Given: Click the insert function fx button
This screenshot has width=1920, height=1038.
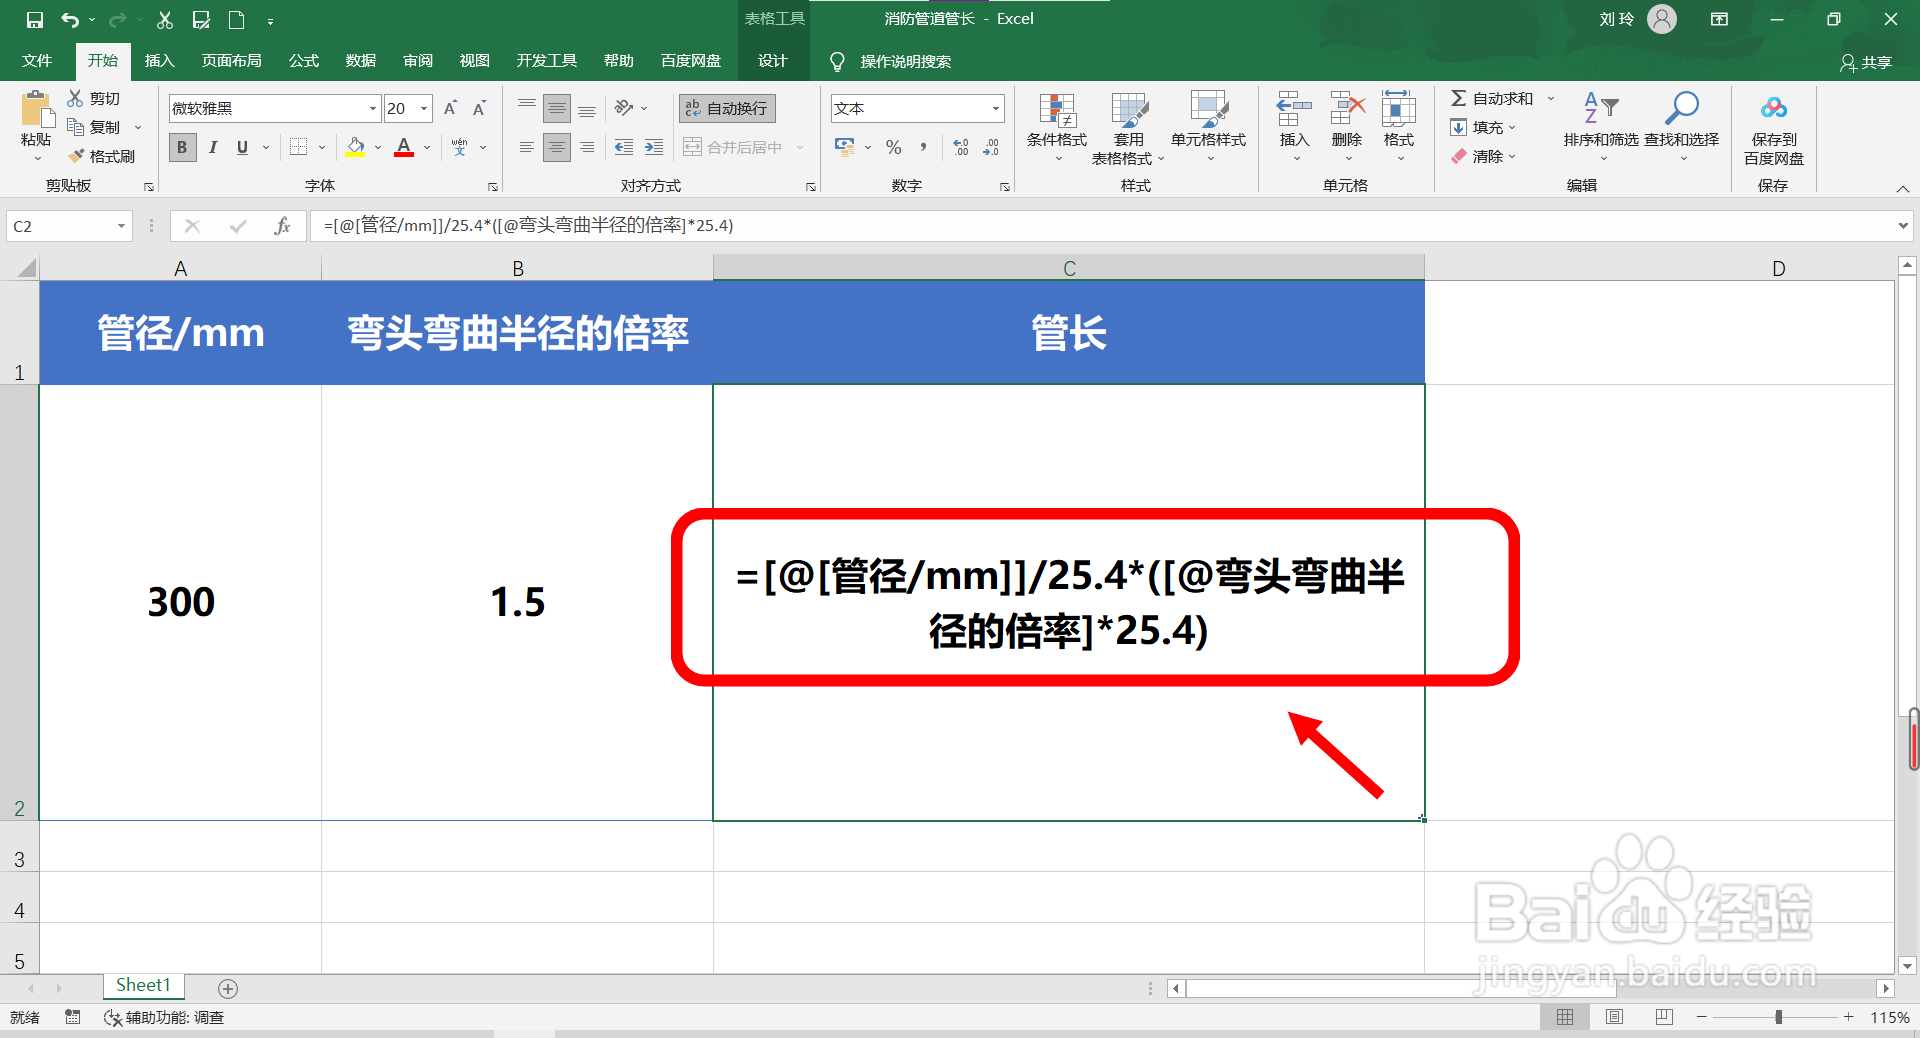Looking at the screenshot, I should point(283,225).
